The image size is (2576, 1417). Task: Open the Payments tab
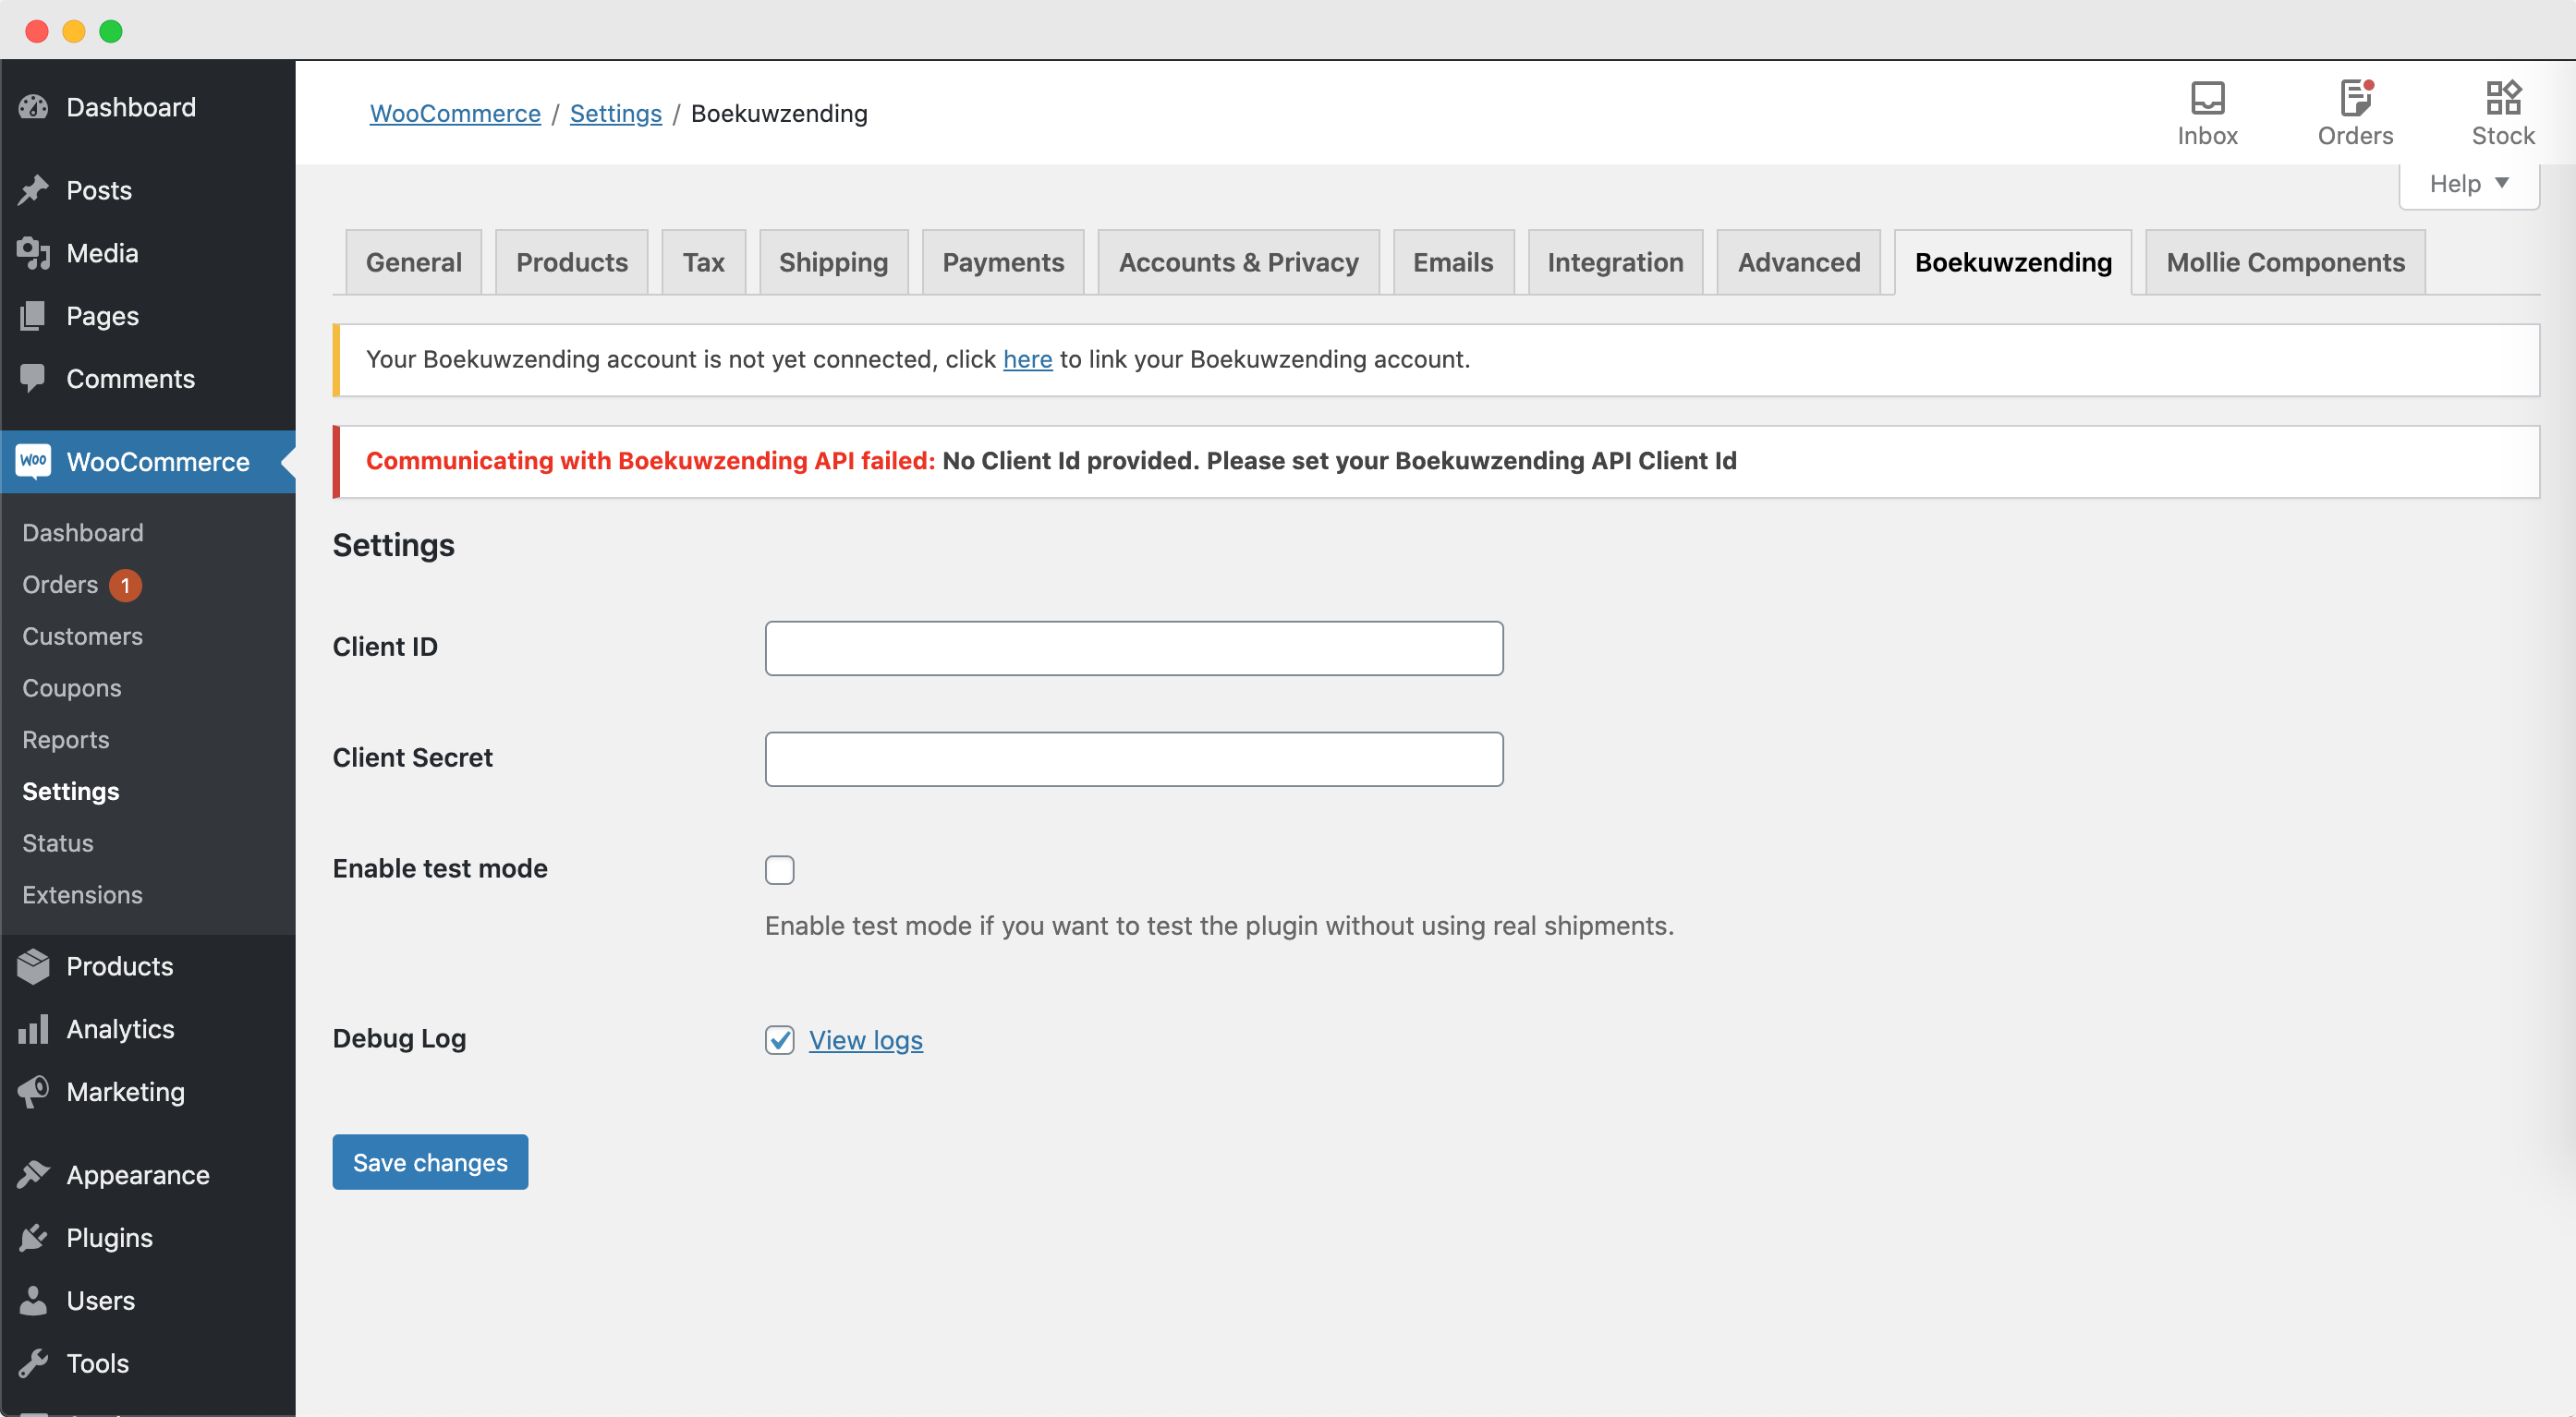point(1003,262)
